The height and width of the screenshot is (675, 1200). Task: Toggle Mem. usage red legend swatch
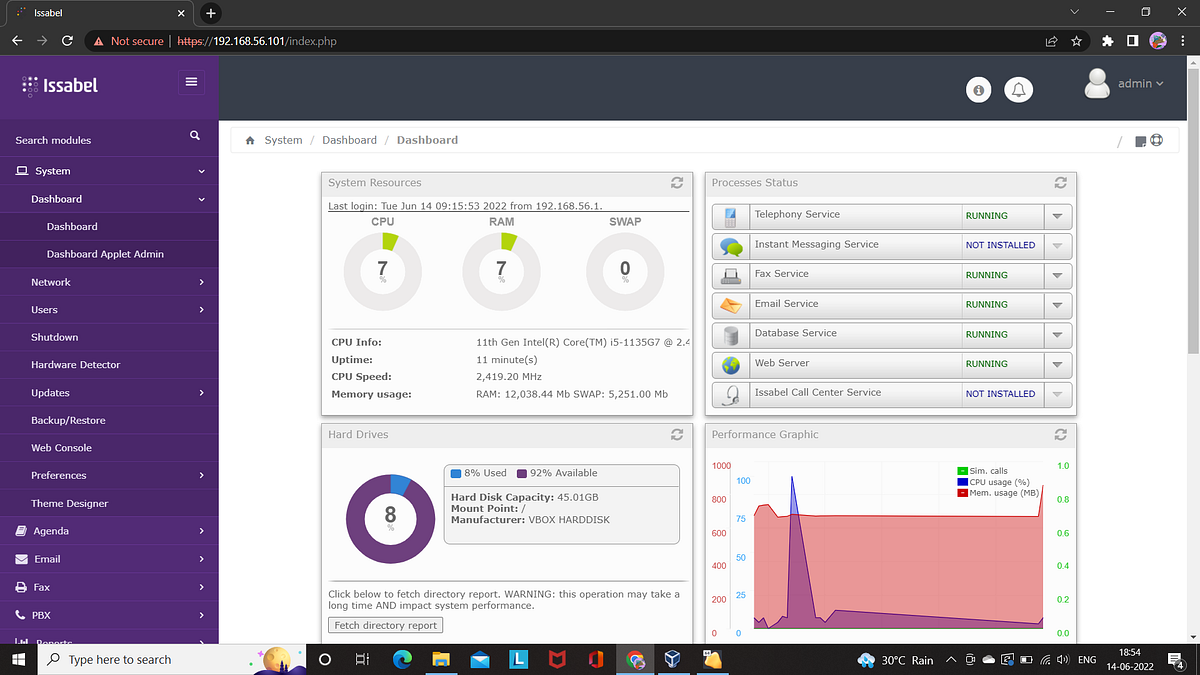[x=962, y=493]
